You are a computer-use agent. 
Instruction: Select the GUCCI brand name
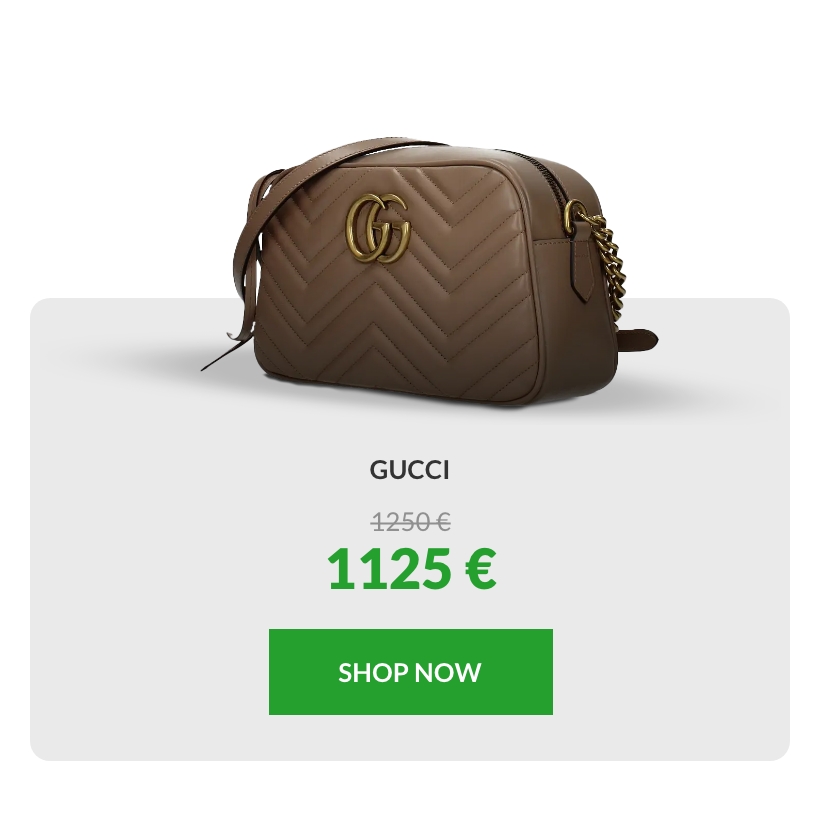(409, 470)
